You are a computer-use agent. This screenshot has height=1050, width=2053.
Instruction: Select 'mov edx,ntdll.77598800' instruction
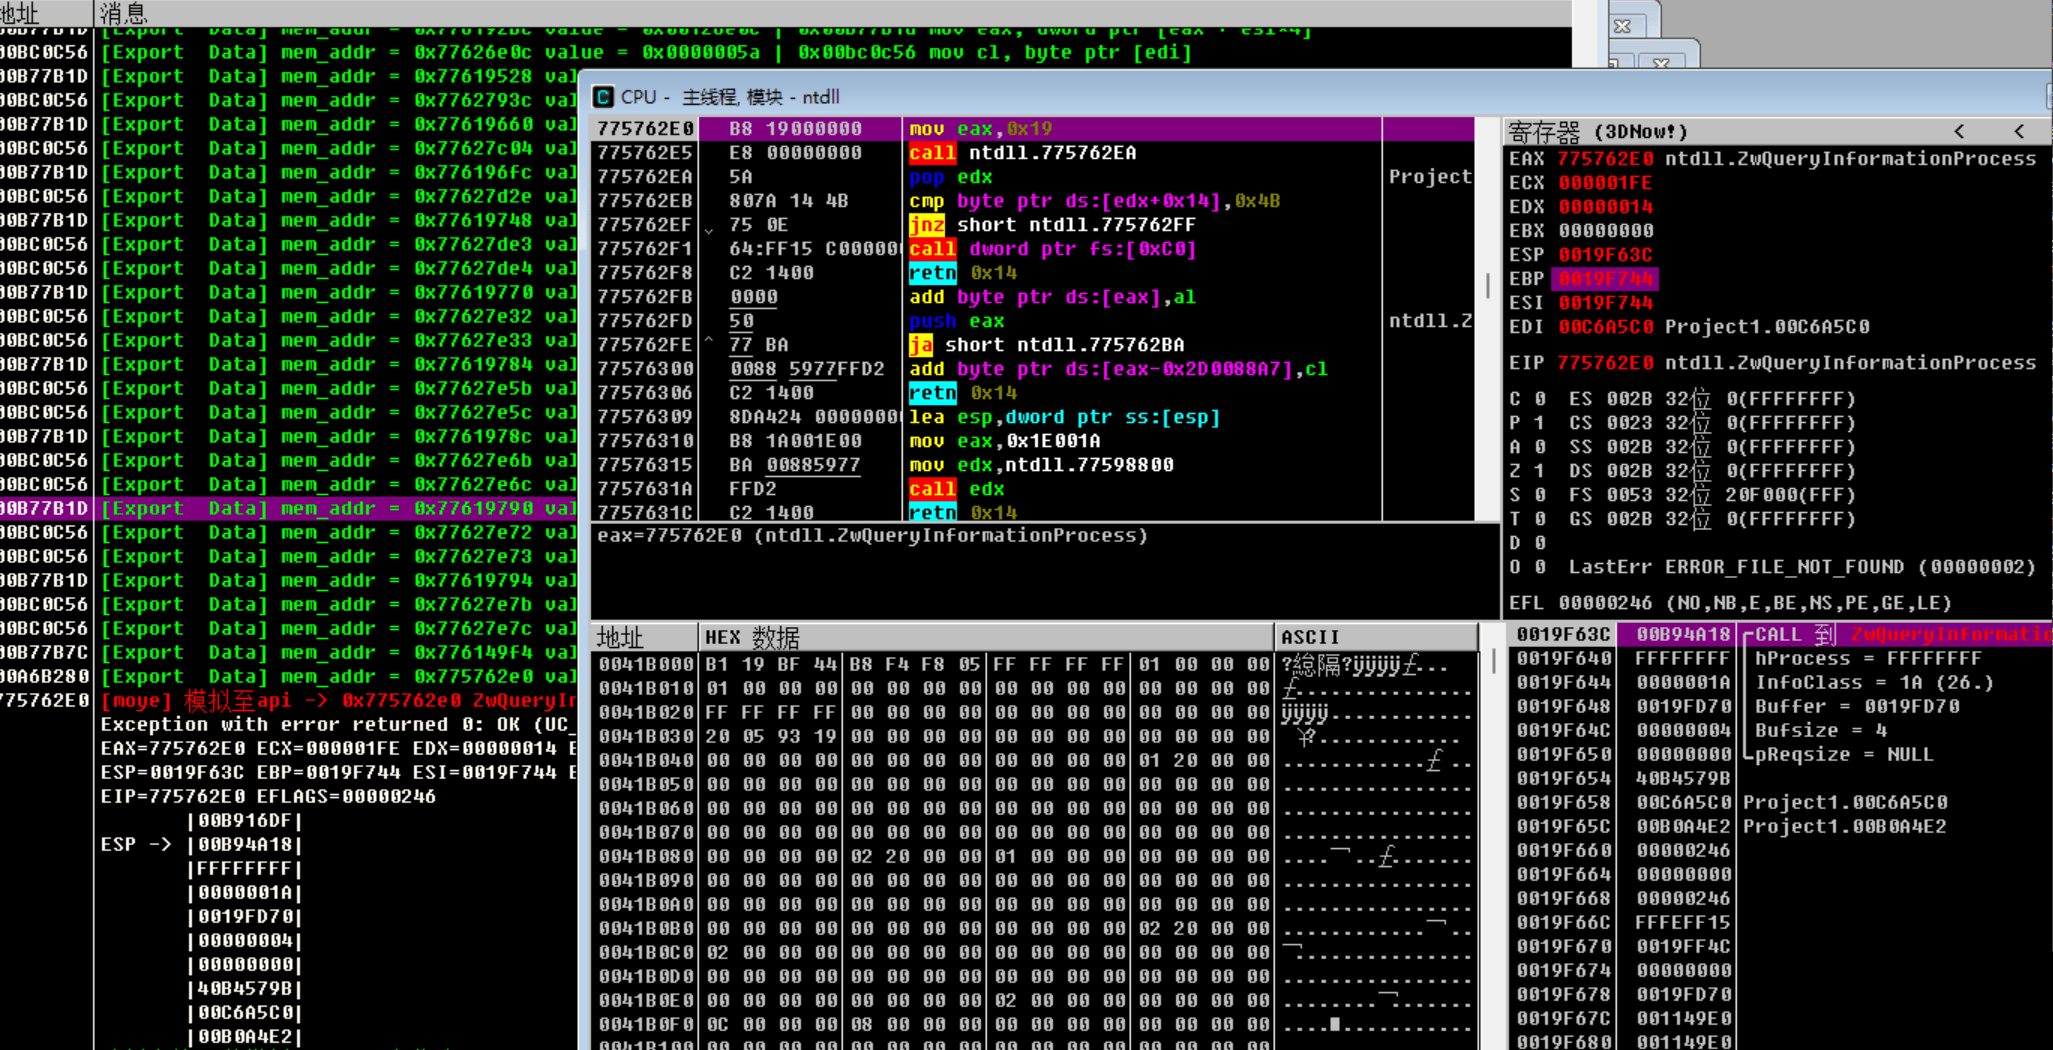1033,465
